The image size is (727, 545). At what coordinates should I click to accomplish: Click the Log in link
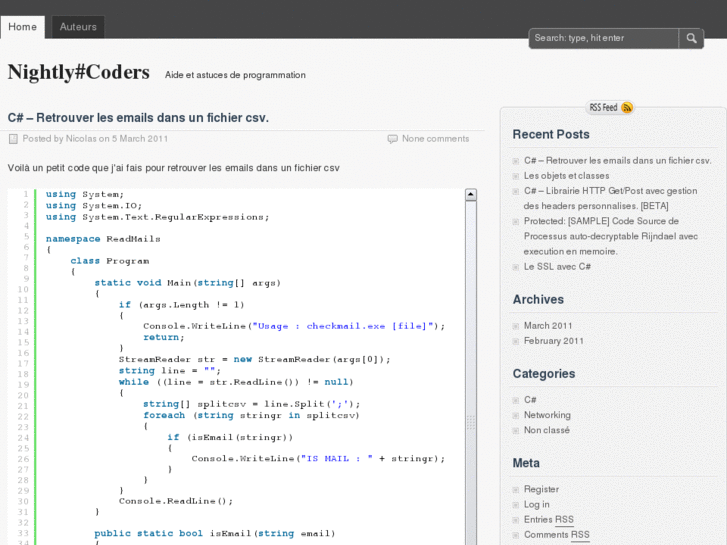(536, 505)
